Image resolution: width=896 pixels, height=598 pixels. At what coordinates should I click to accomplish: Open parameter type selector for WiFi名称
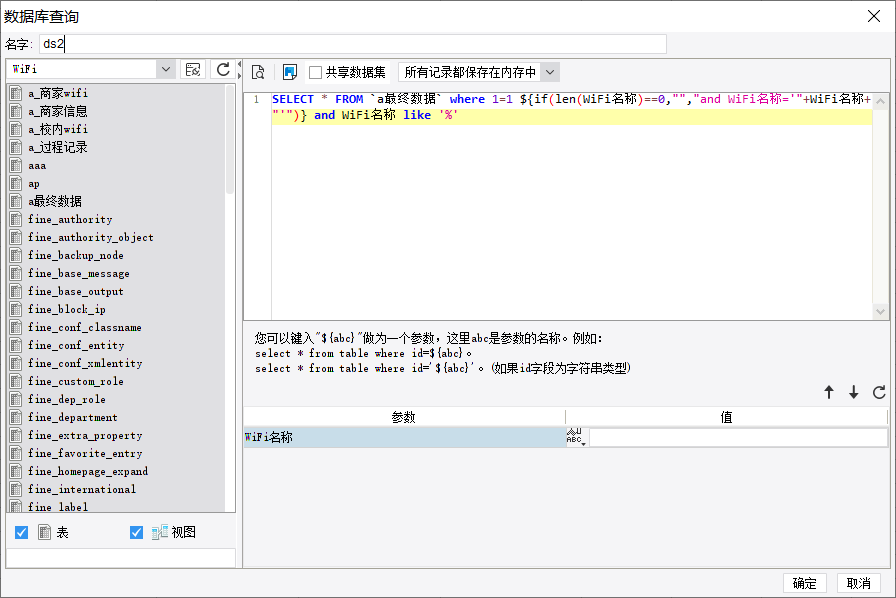tap(576, 437)
